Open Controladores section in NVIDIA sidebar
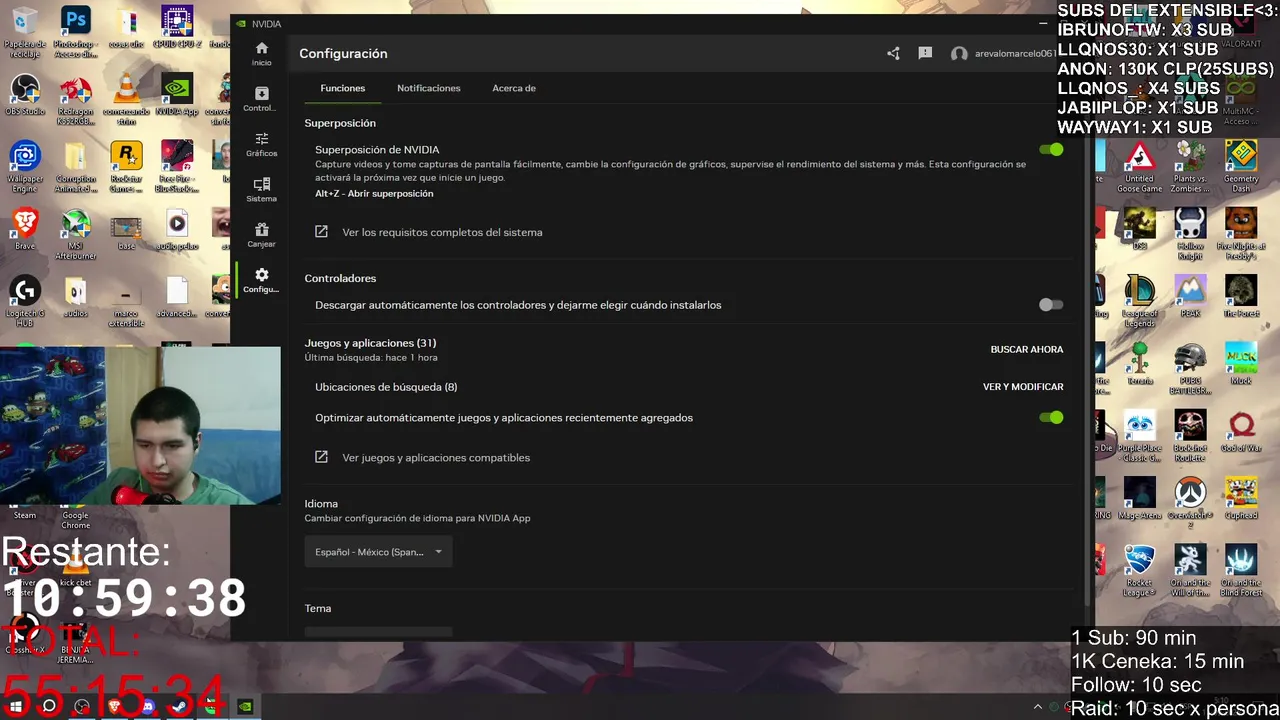 261,99
